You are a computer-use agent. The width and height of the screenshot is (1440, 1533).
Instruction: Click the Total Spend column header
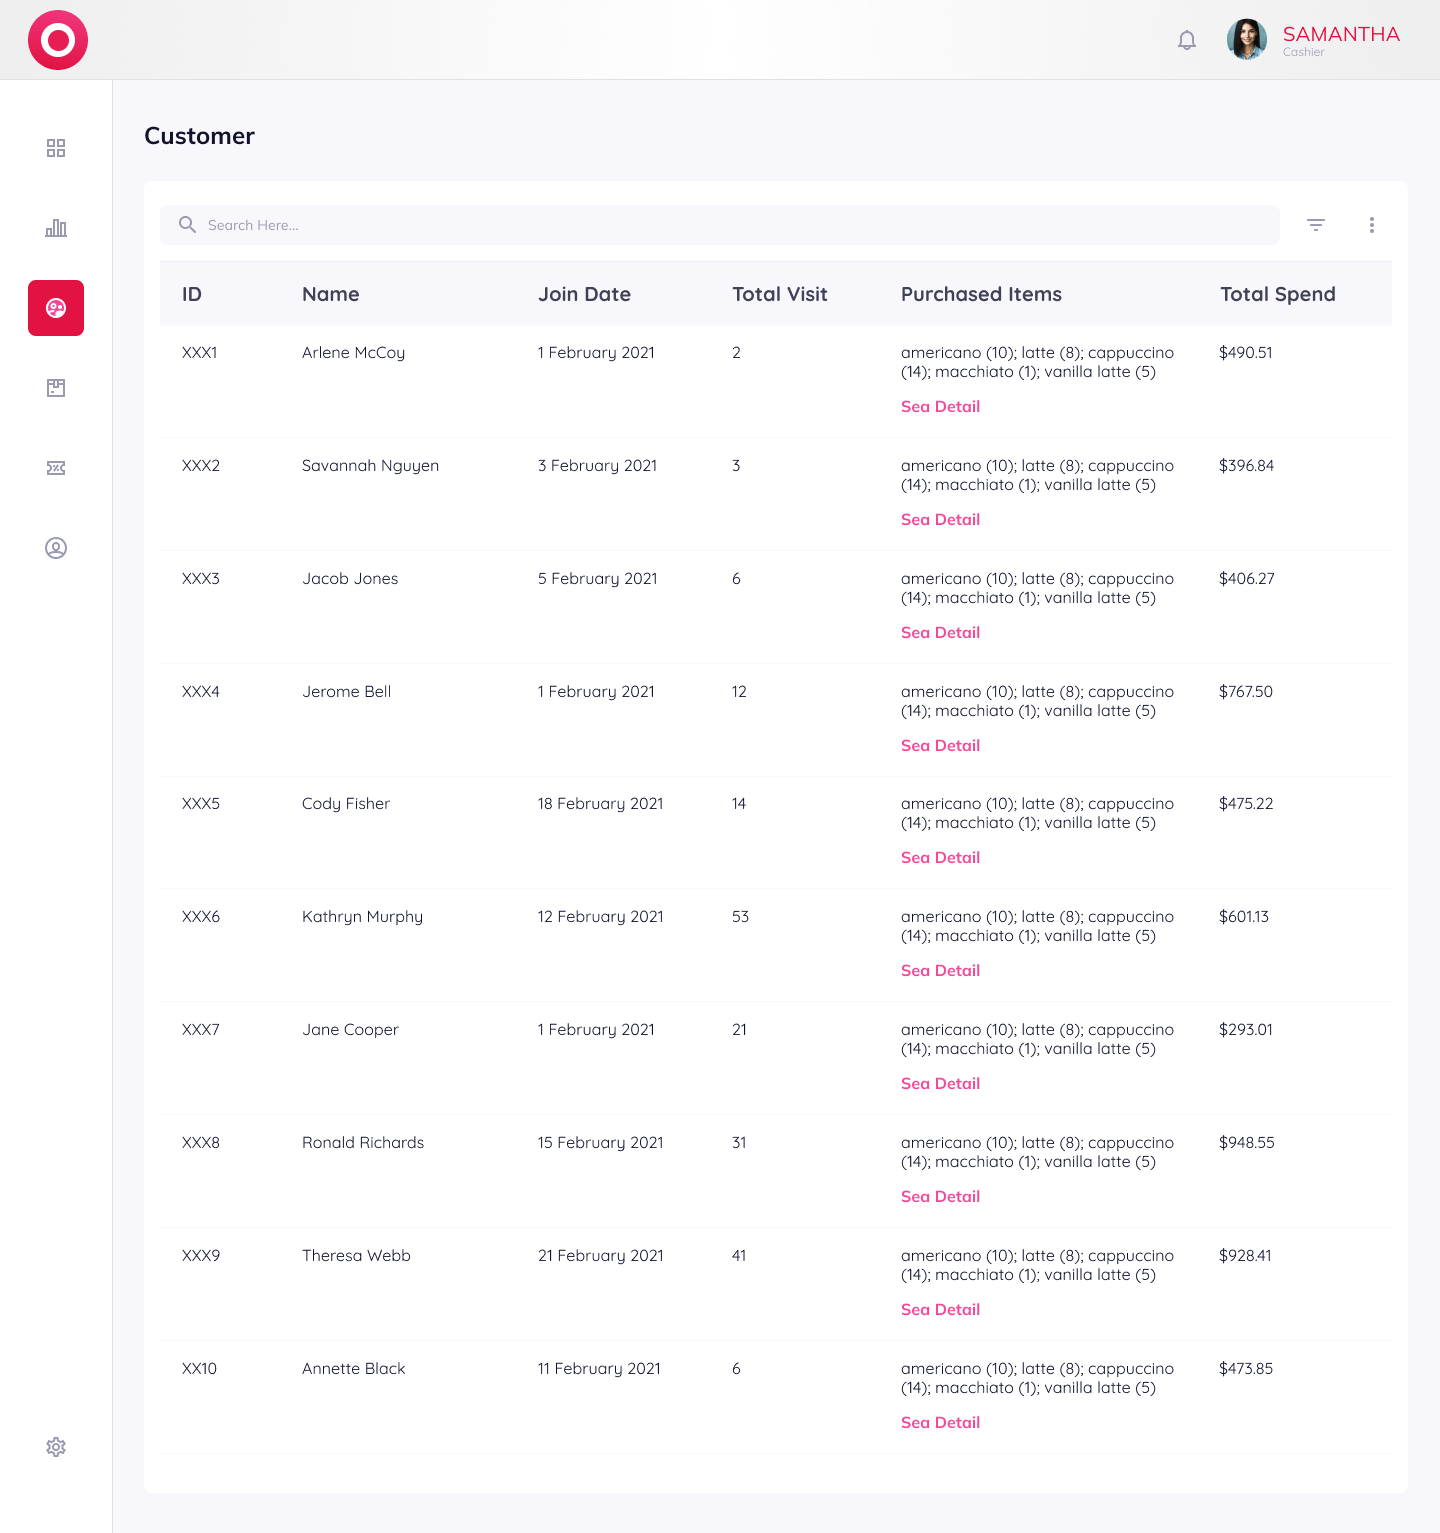[1277, 294]
